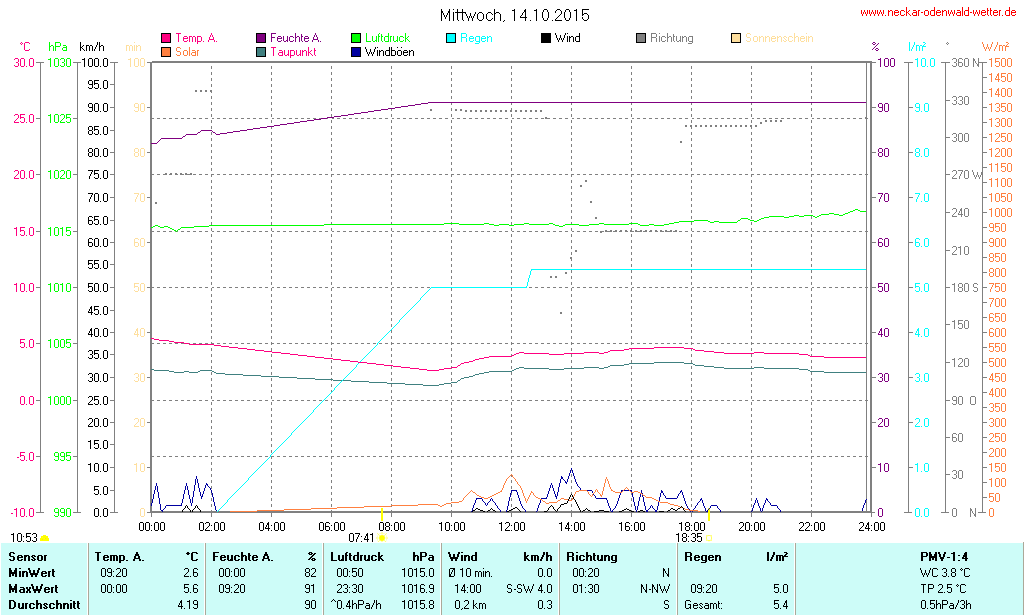Screen dimensions: 1024x615
Task: Click the orange Solar legend swatch
Action: point(165,51)
